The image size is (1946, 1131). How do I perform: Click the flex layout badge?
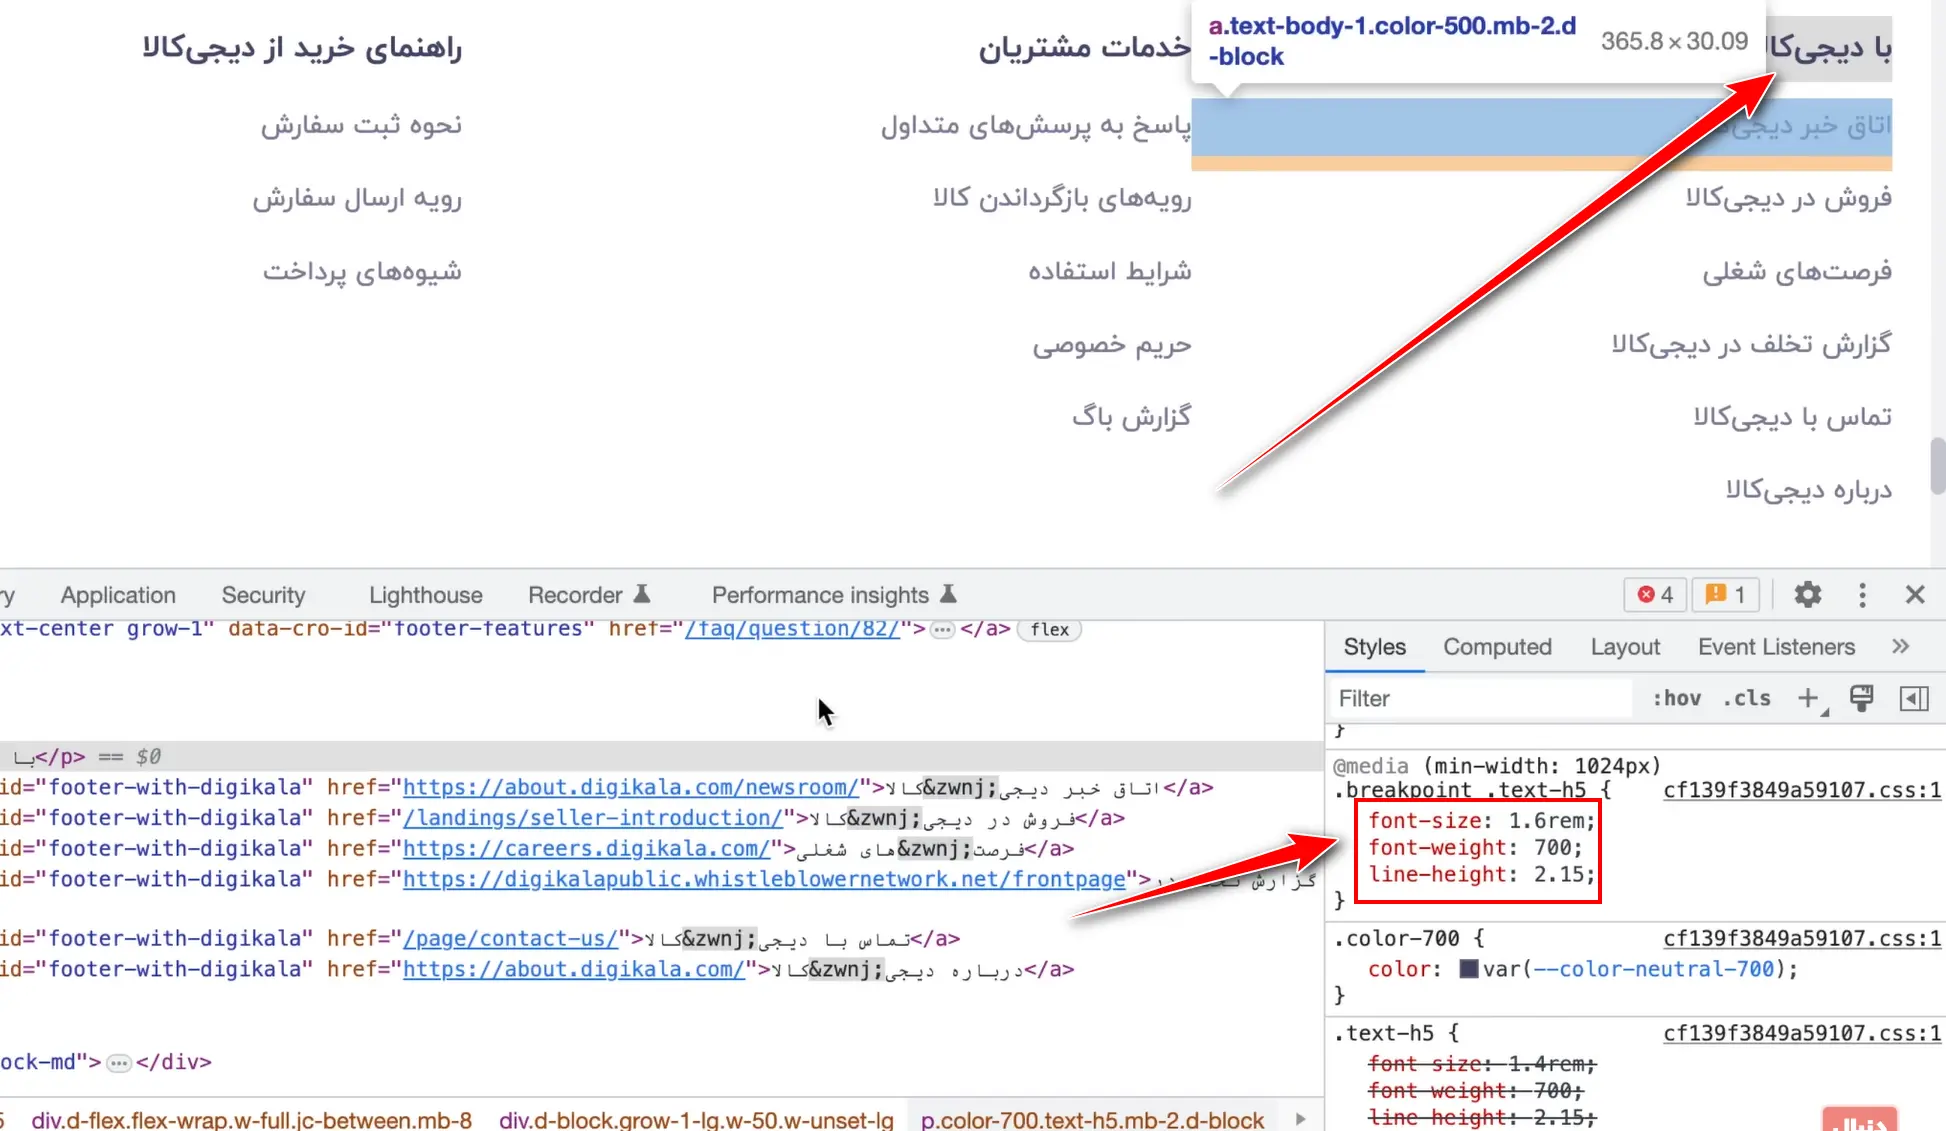1049,629
